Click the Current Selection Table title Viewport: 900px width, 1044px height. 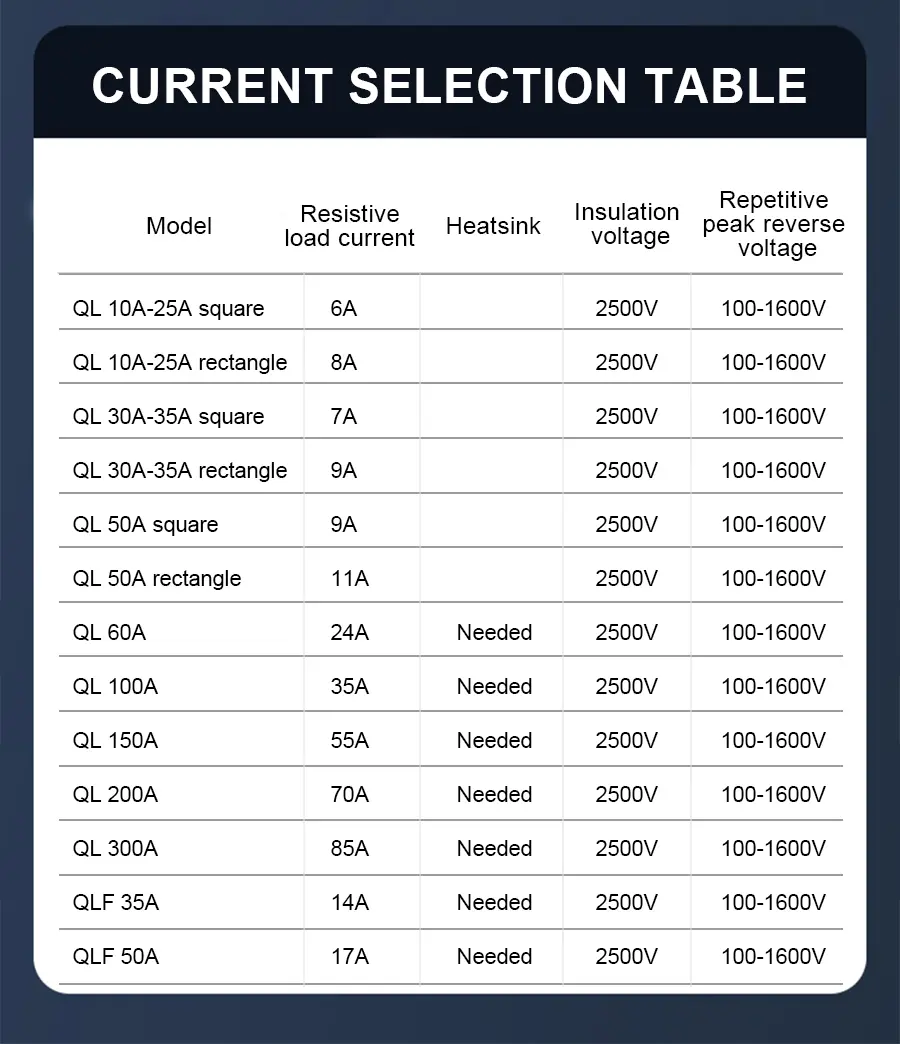click(449, 85)
